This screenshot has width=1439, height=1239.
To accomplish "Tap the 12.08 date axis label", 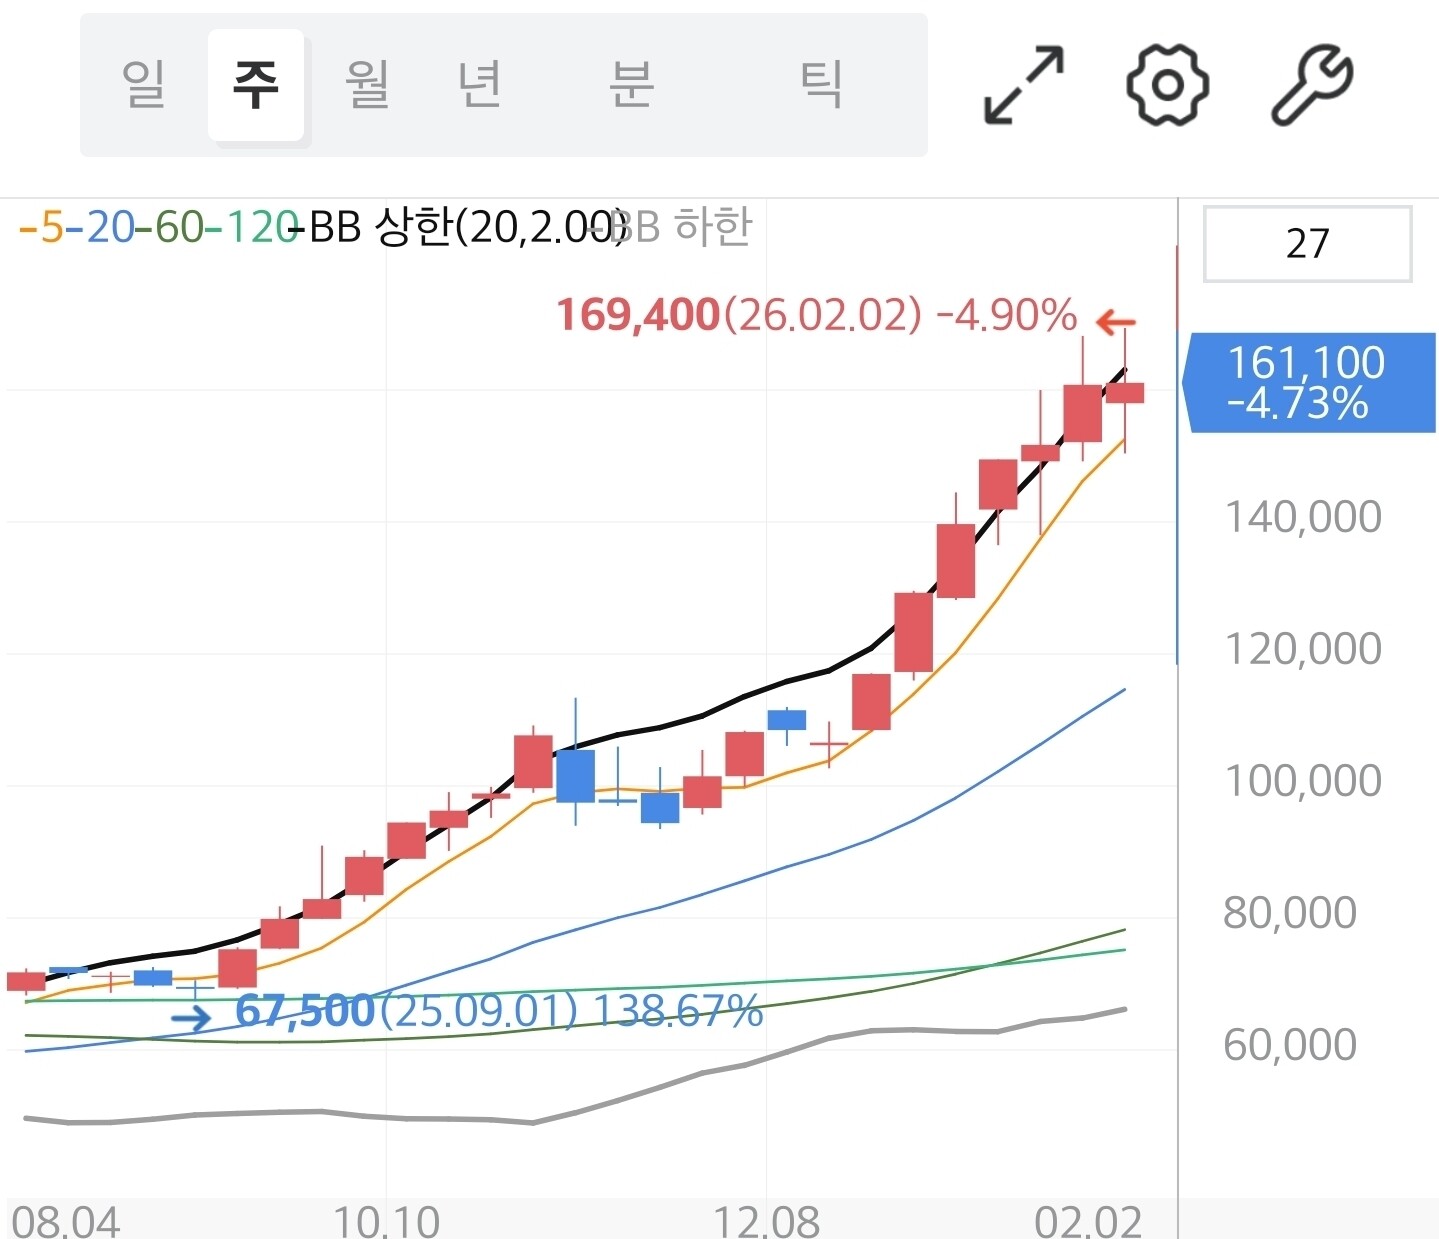I will (x=766, y=1221).
